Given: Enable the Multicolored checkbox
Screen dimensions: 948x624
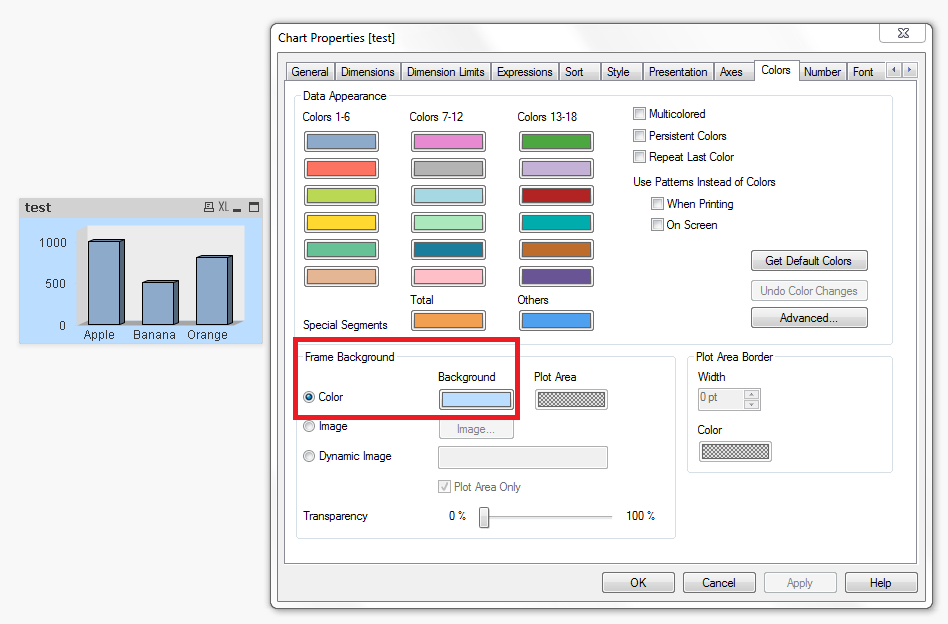Looking at the screenshot, I should (x=639, y=114).
